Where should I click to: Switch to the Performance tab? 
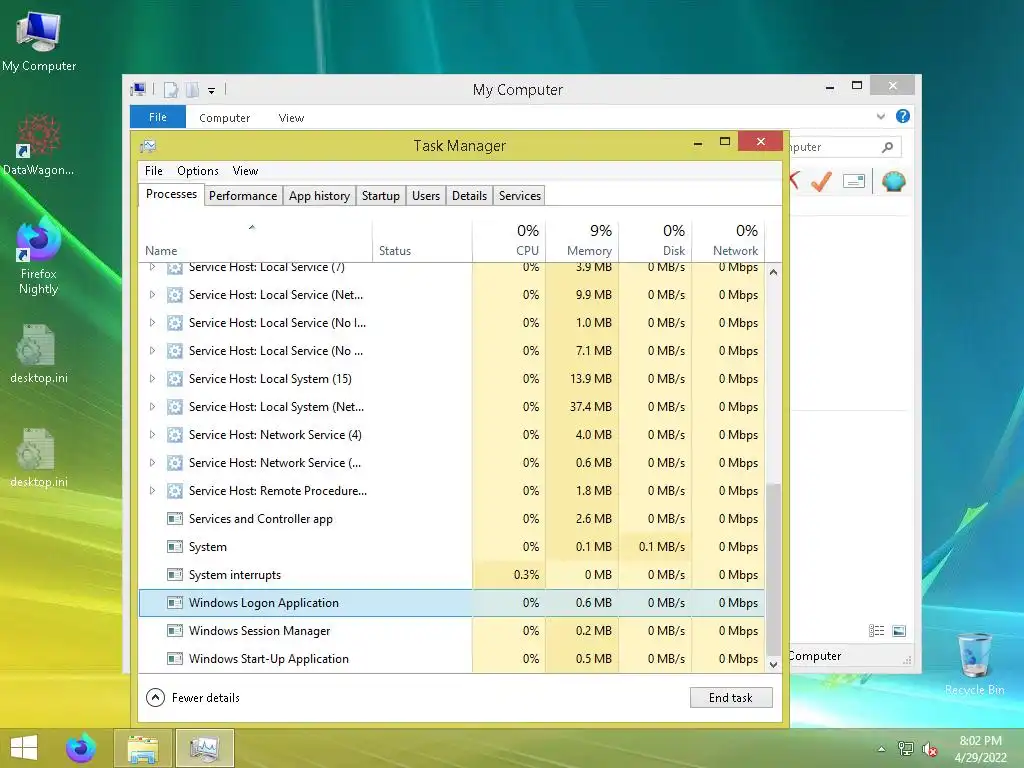[x=243, y=196]
